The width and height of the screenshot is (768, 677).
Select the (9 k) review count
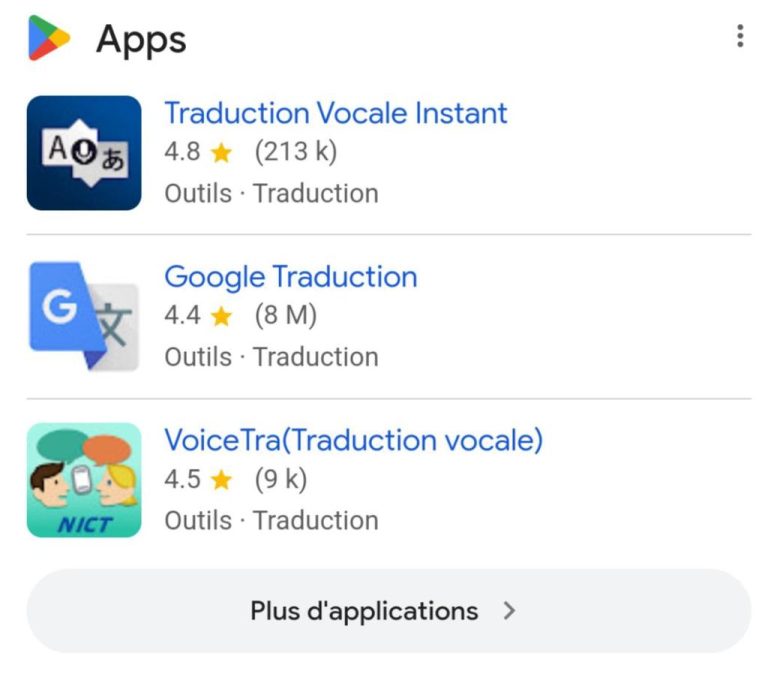[x=281, y=479]
